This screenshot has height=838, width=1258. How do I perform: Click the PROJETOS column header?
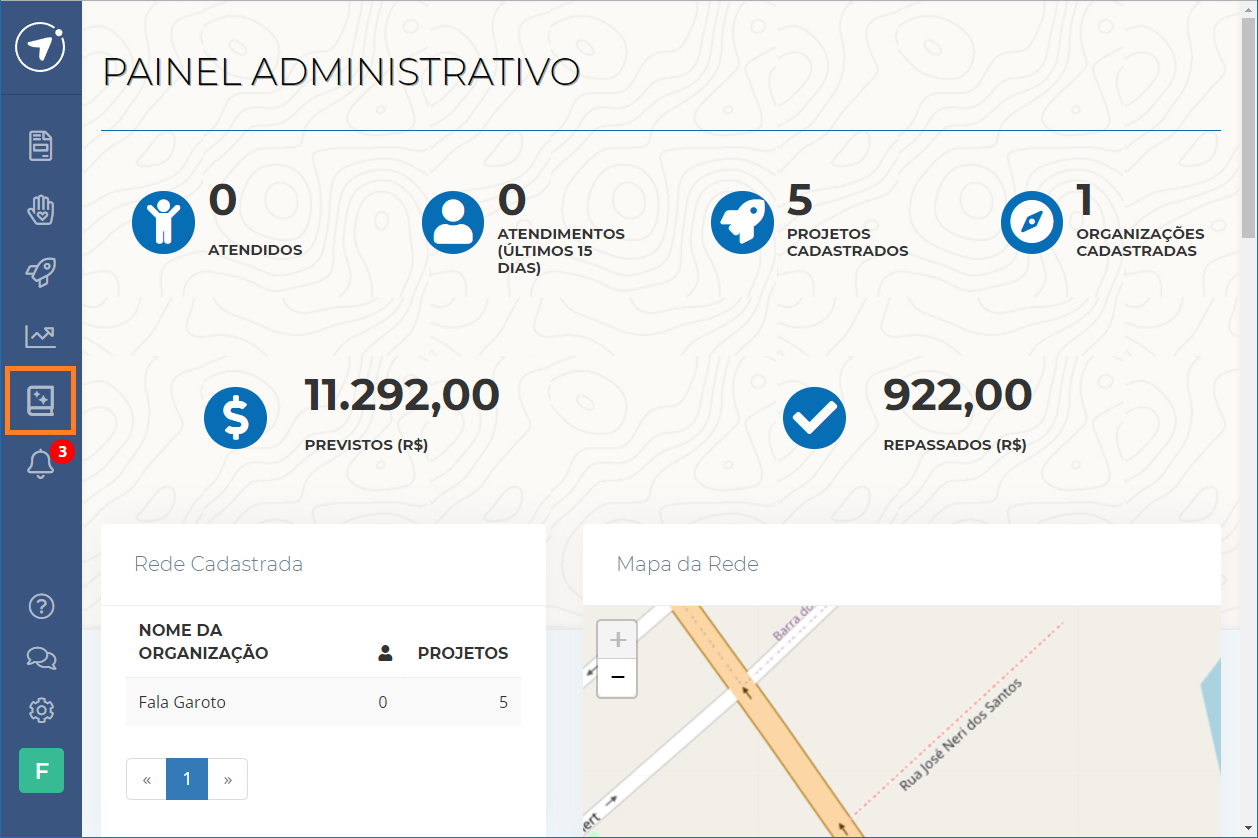[463, 653]
